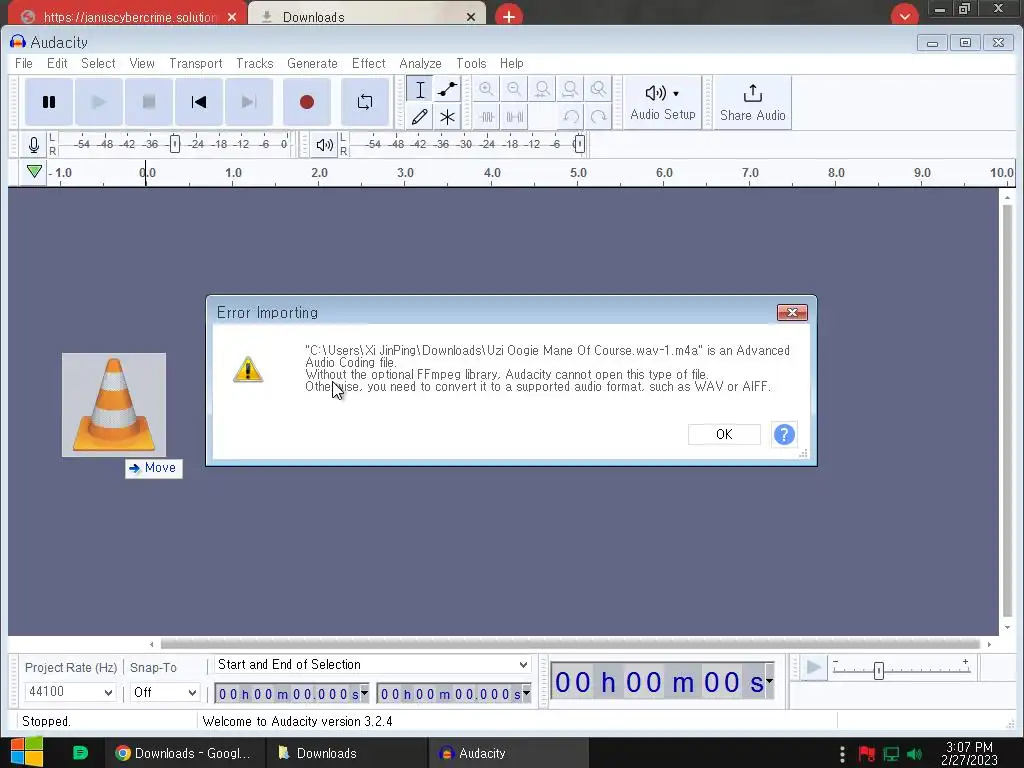Click the green timeline options triangle

click(34, 172)
